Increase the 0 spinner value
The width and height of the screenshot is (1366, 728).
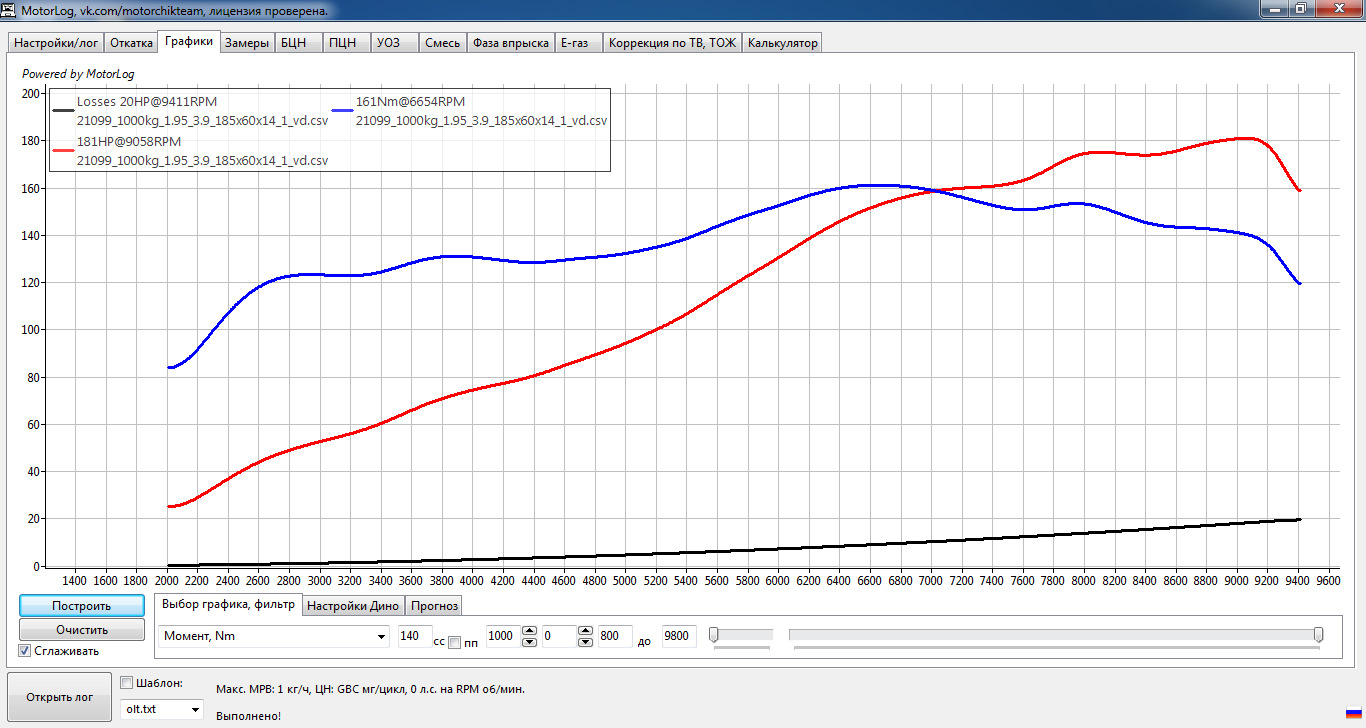click(x=585, y=631)
